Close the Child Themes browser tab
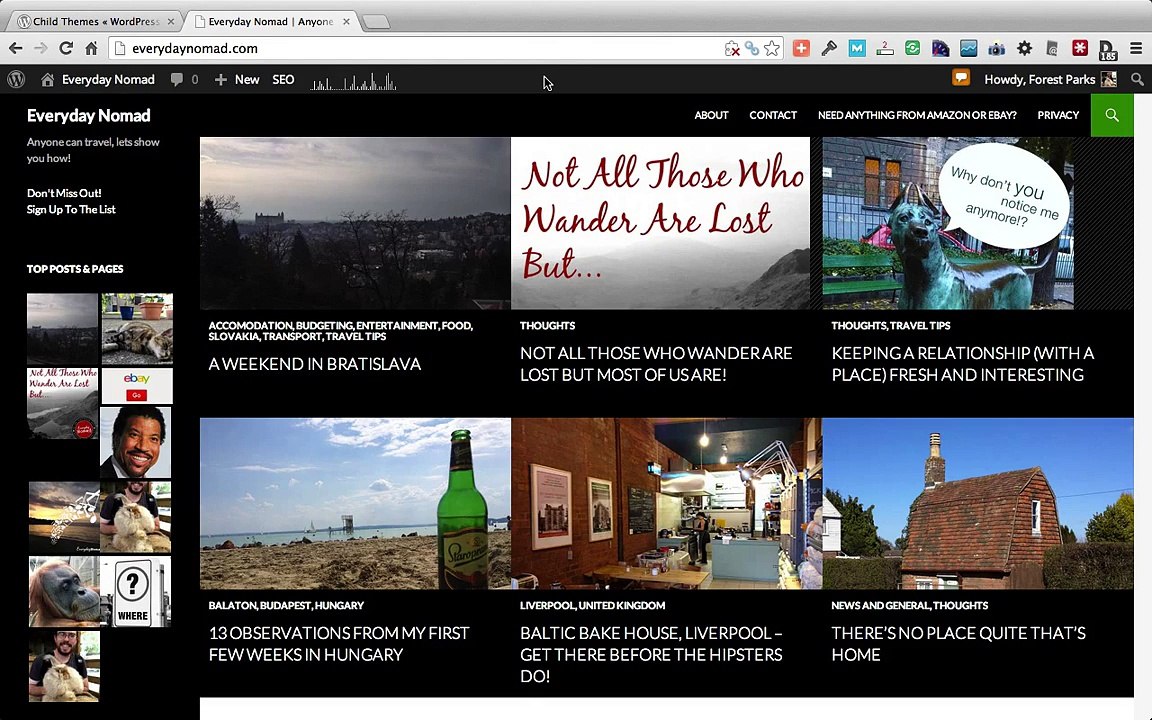 170,21
